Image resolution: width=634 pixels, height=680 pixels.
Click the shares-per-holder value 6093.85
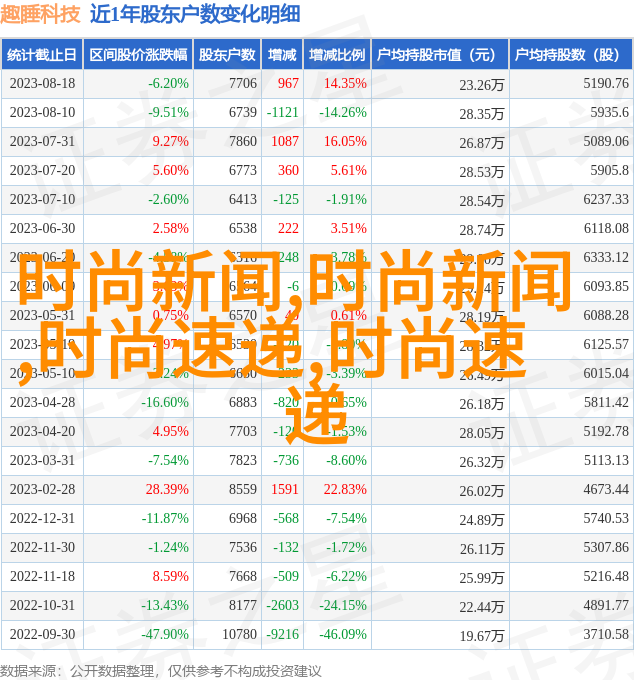tap(606, 287)
